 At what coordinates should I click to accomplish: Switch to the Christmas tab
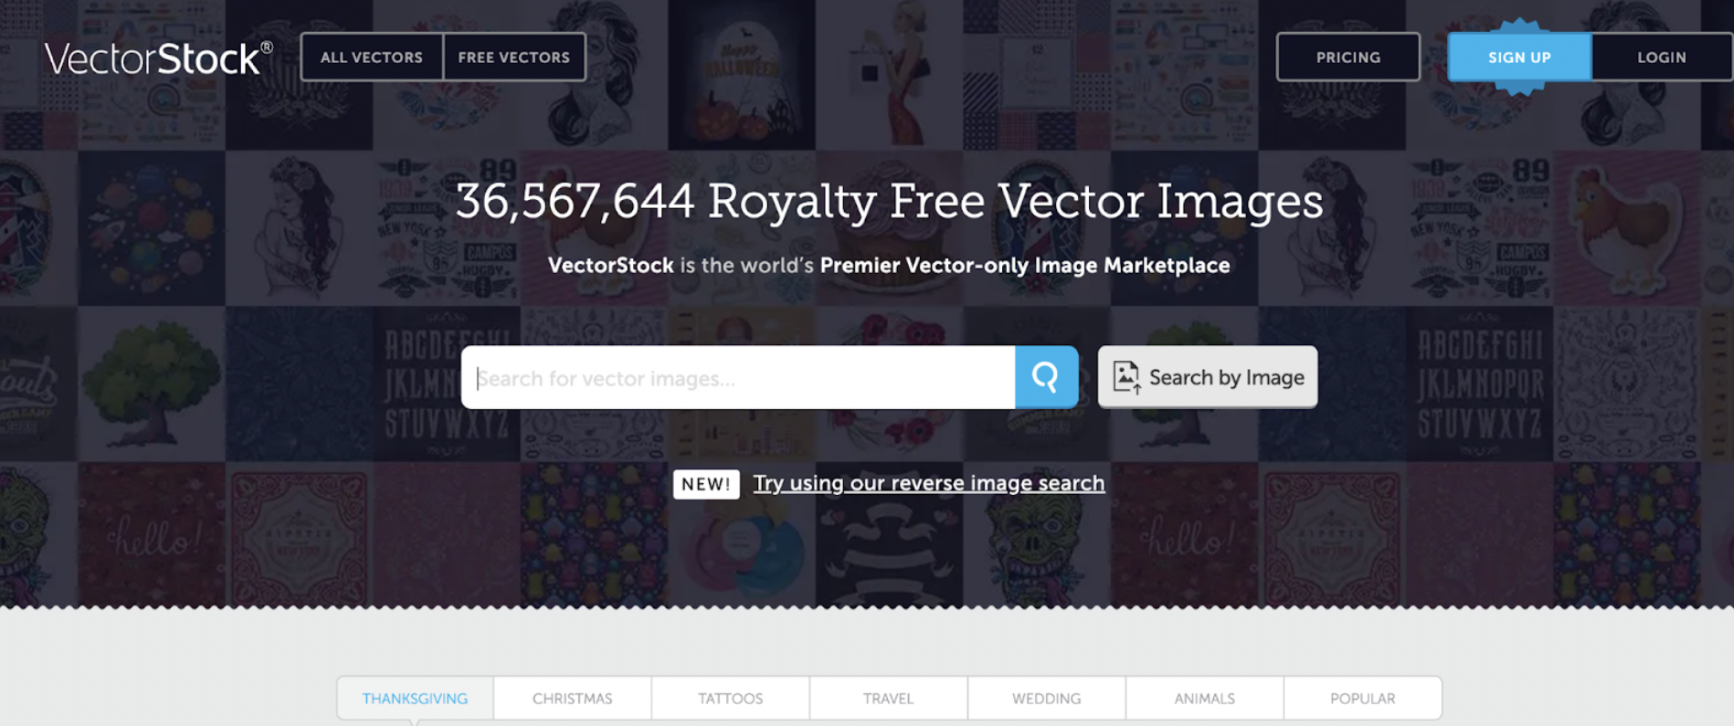(572, 698)
